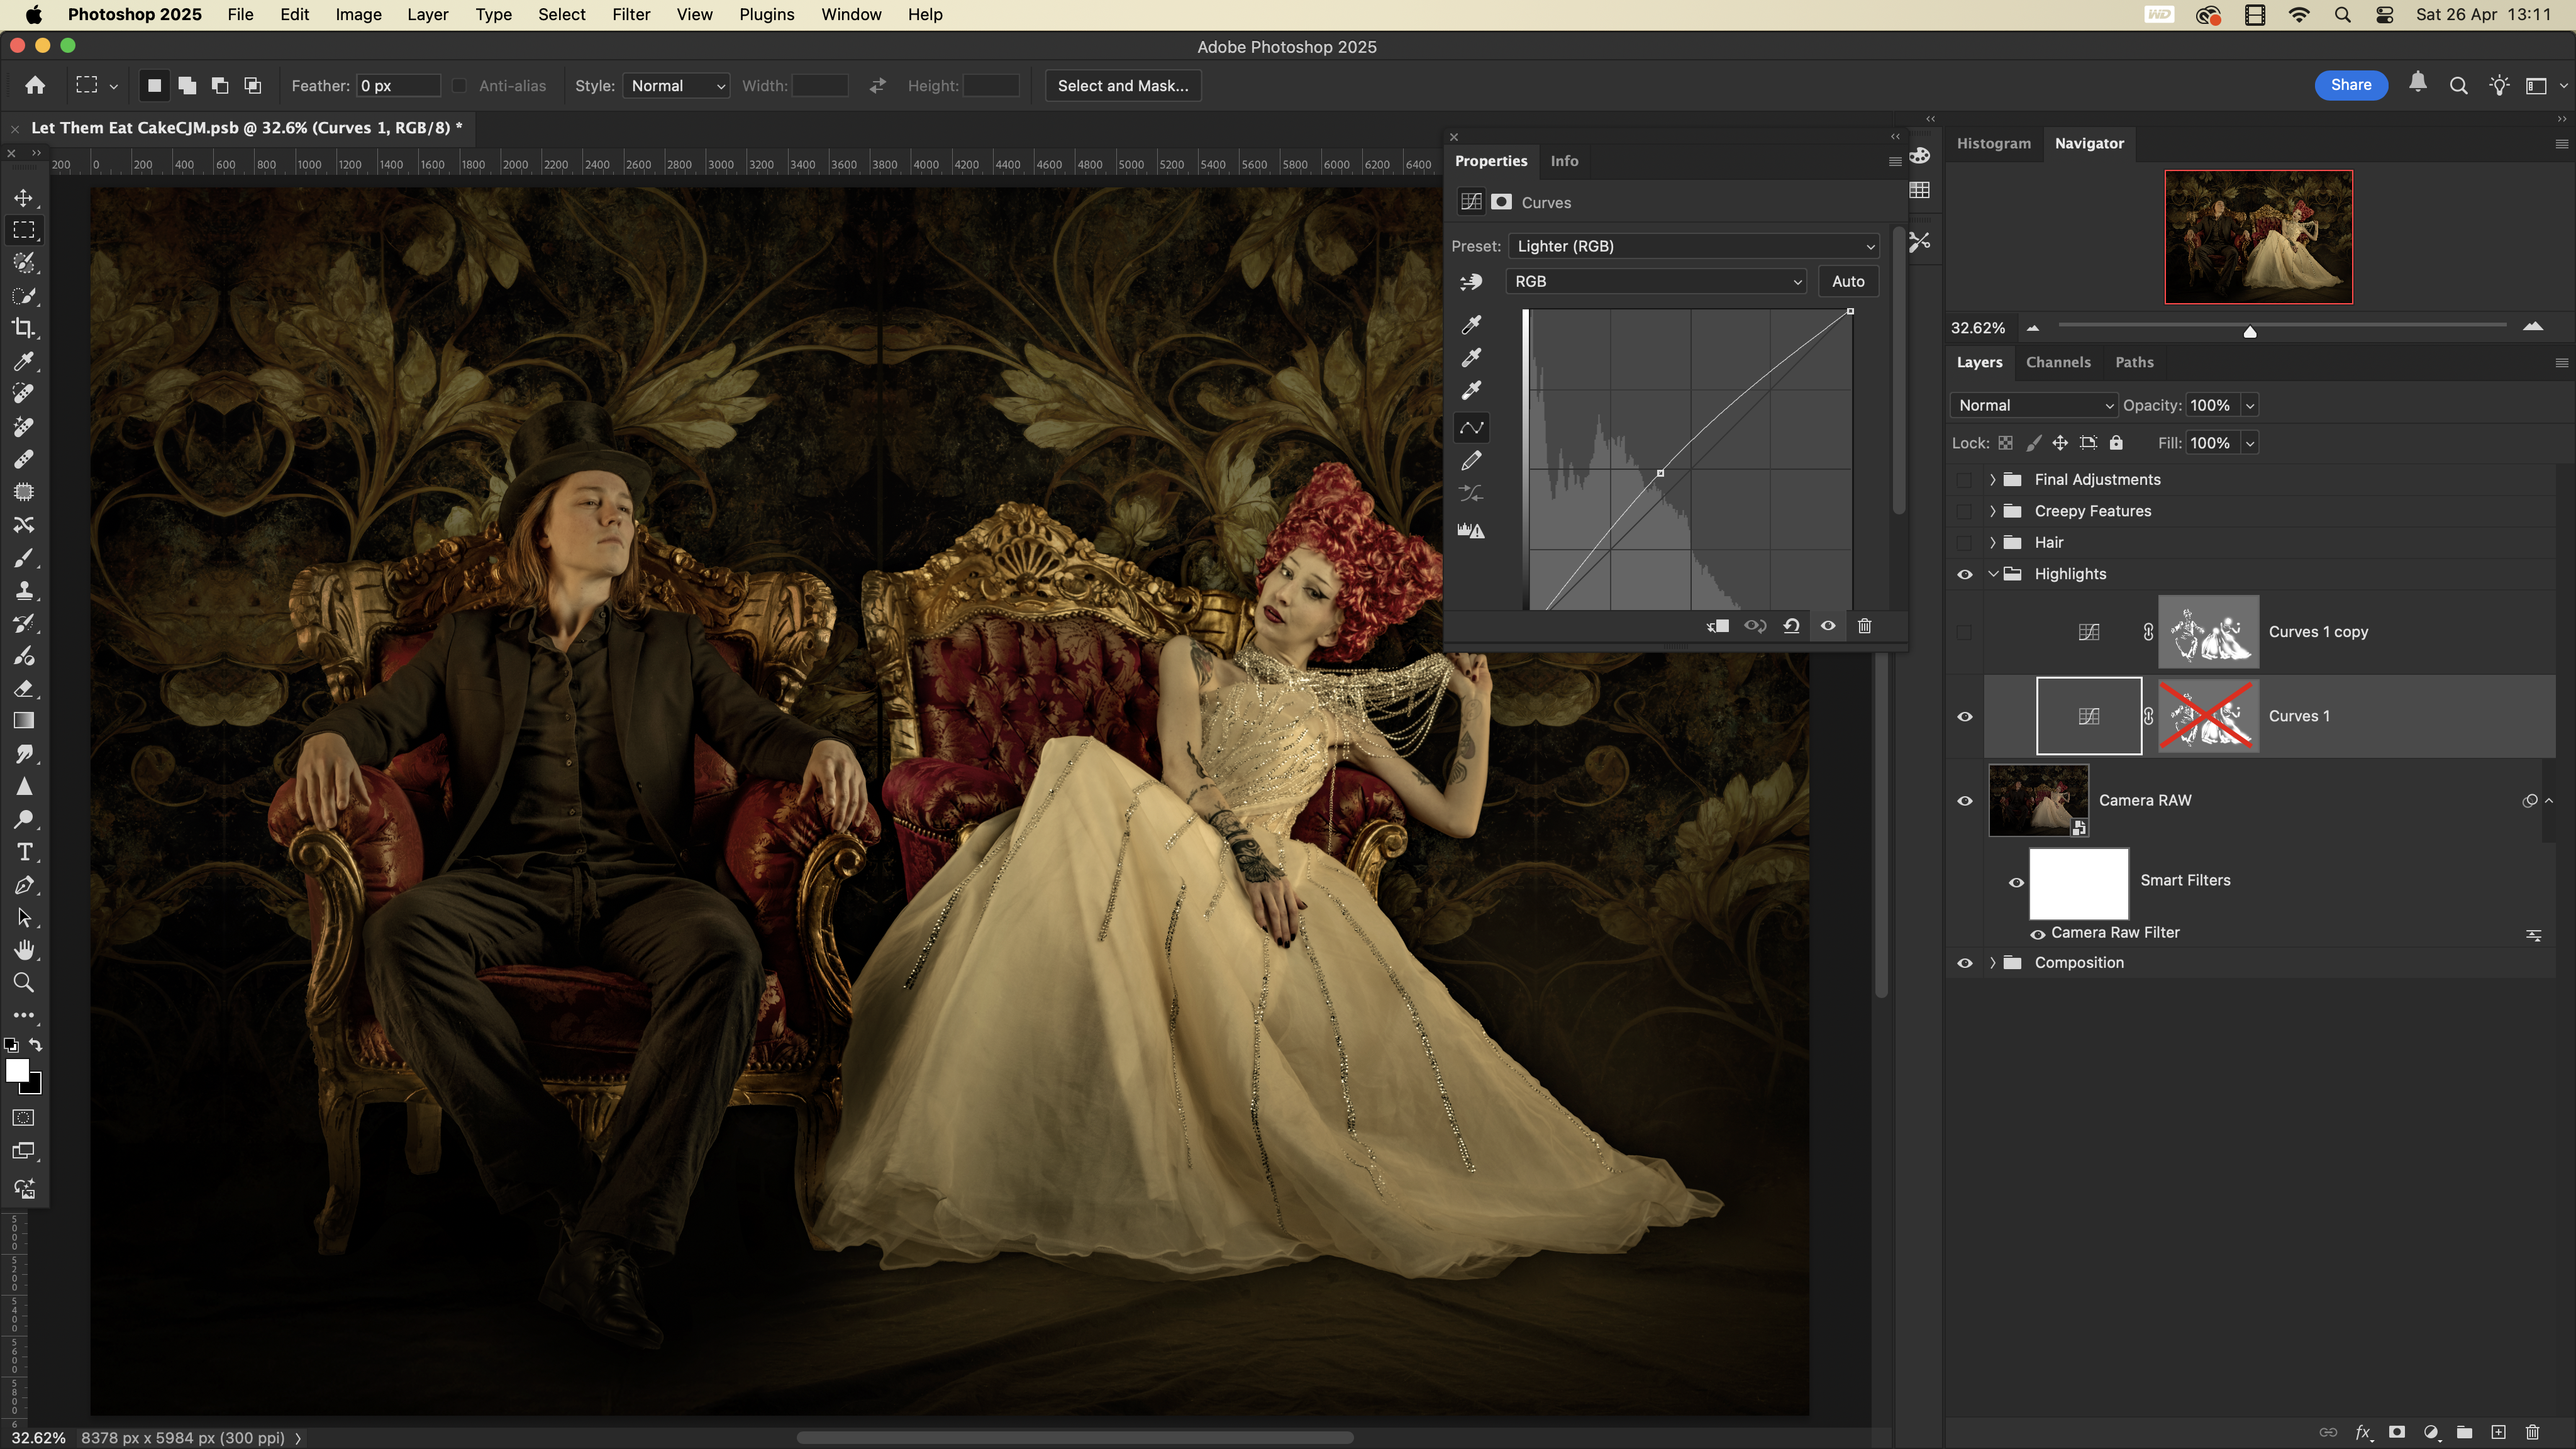Click the delete adjustment trash icon
This screenshot has height=1449, width=2576.
click(1864, 626)
